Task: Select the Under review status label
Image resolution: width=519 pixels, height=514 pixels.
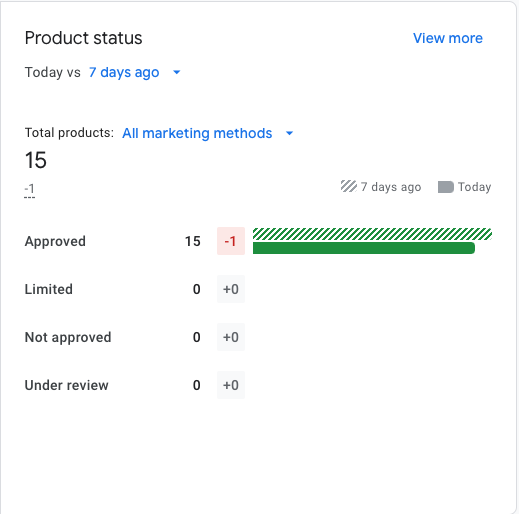Action: (67, 385)
